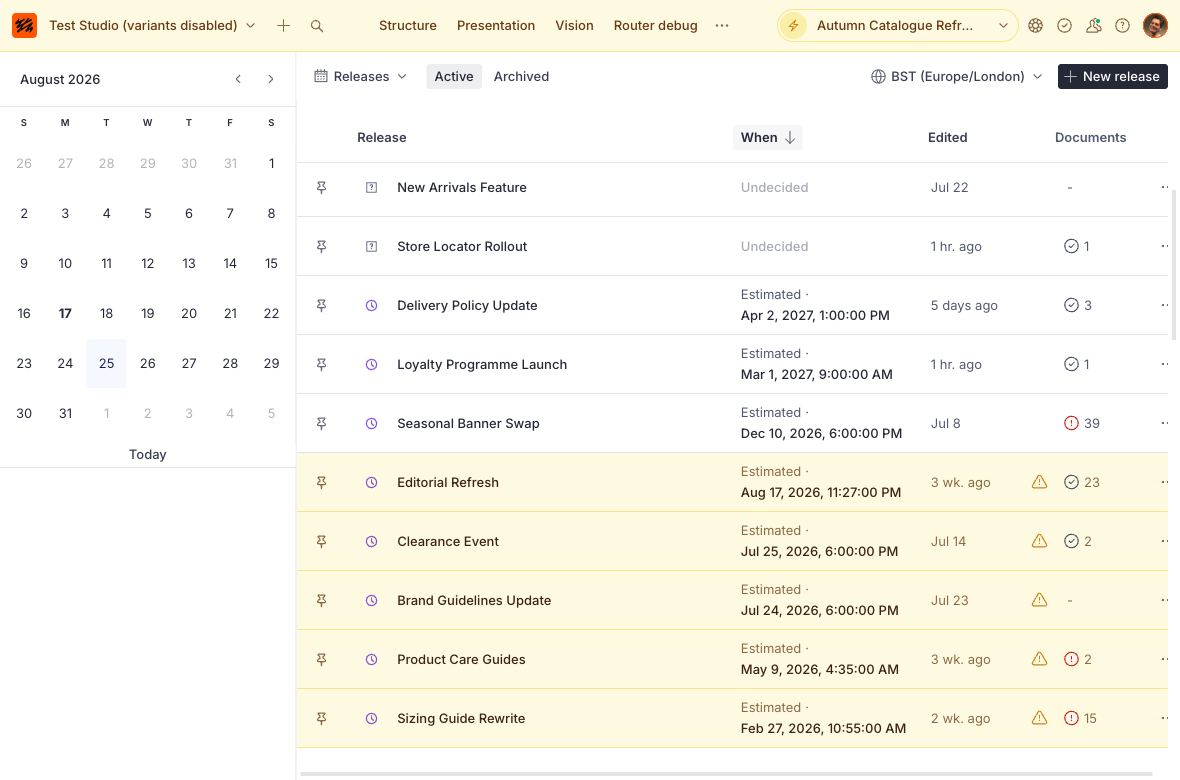Image resolution: width=1180 pixels, height=780 pixels.
Task: Click the warning triangle on Clearance Event
Action: 1039,541
